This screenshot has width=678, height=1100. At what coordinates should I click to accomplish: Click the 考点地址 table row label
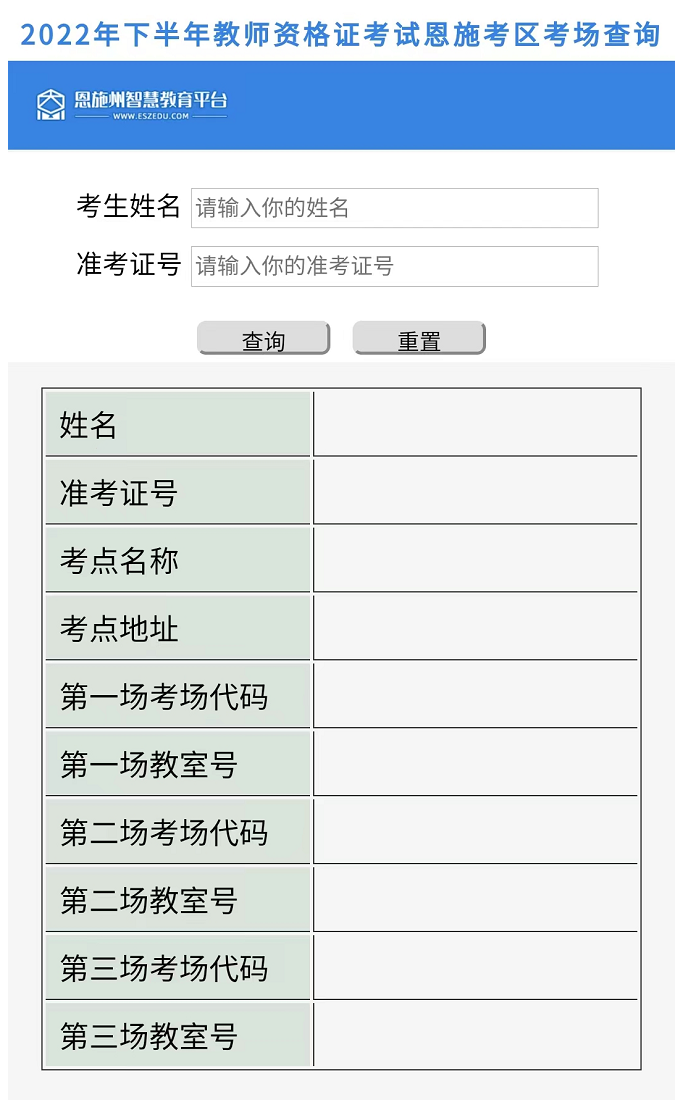click(177, 629)
